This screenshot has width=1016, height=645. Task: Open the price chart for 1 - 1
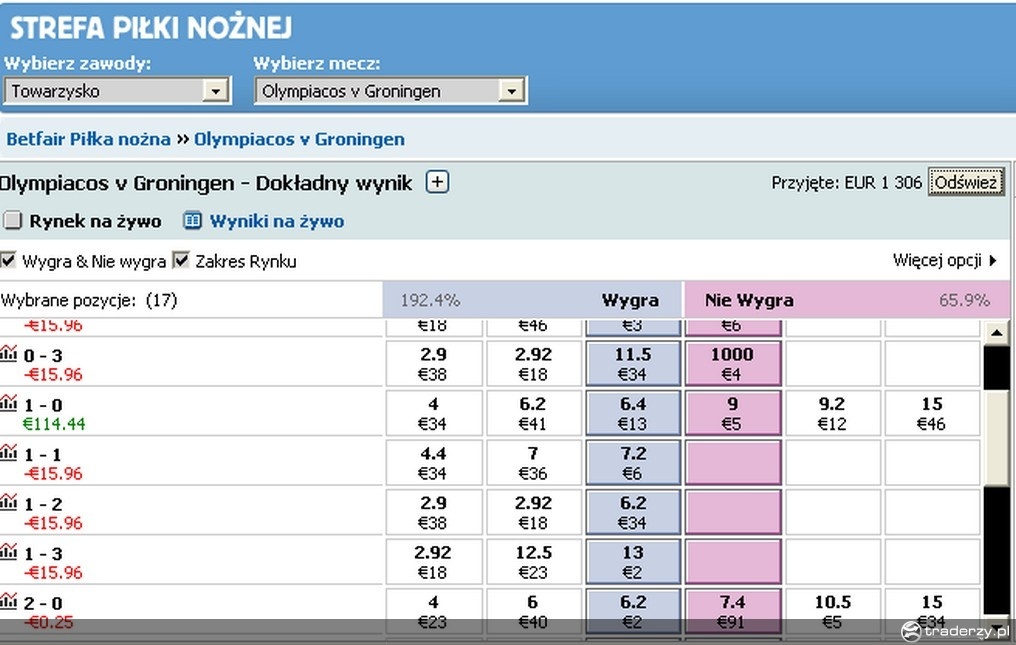coord(8,452)
